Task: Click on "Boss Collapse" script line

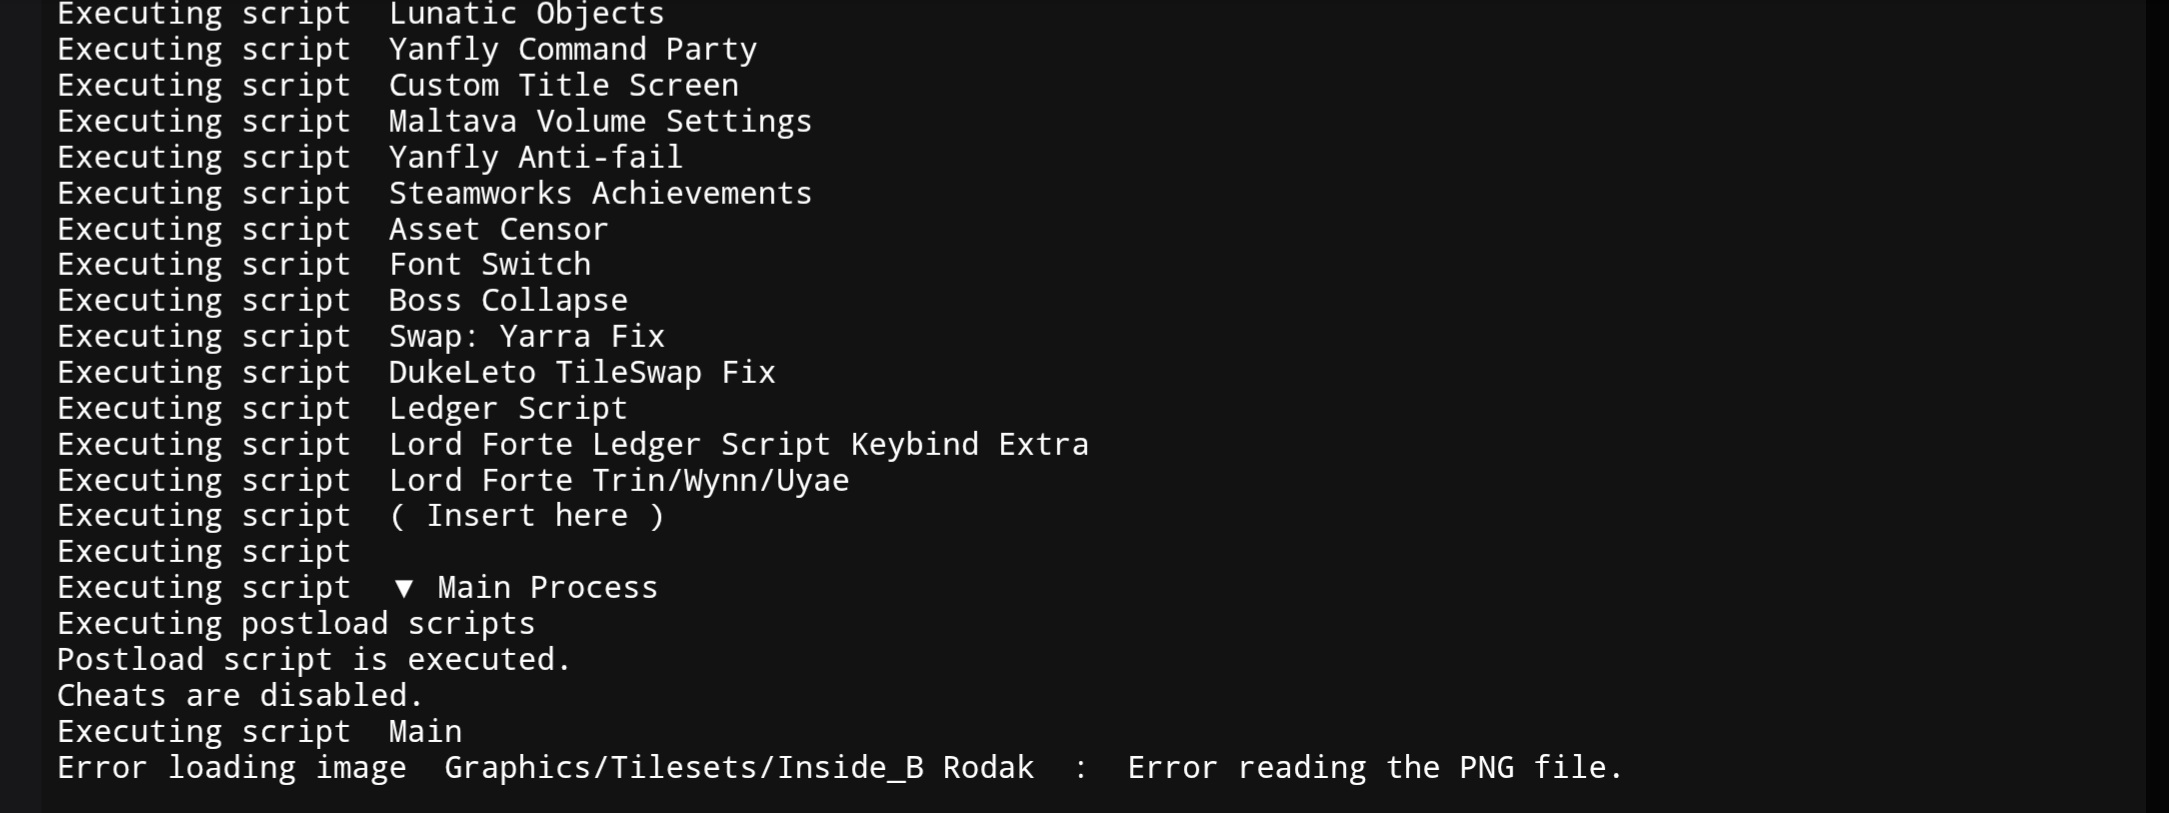Action: (x=508, y=301)
